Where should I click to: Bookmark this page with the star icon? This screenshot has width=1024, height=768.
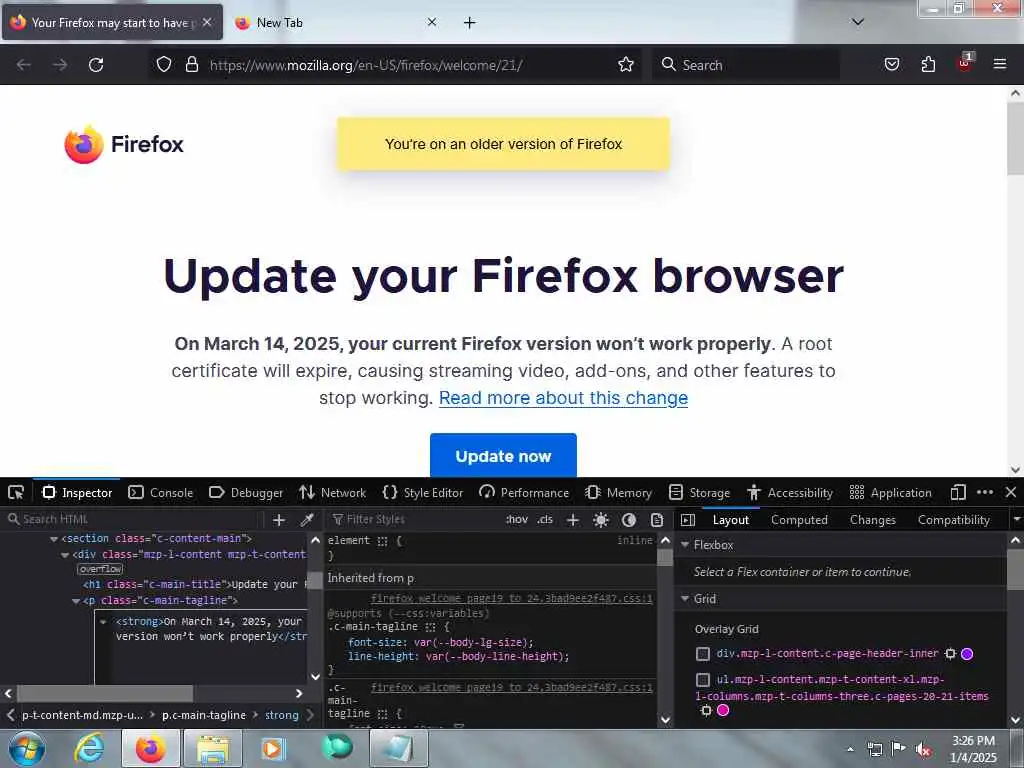coord(626,64)
